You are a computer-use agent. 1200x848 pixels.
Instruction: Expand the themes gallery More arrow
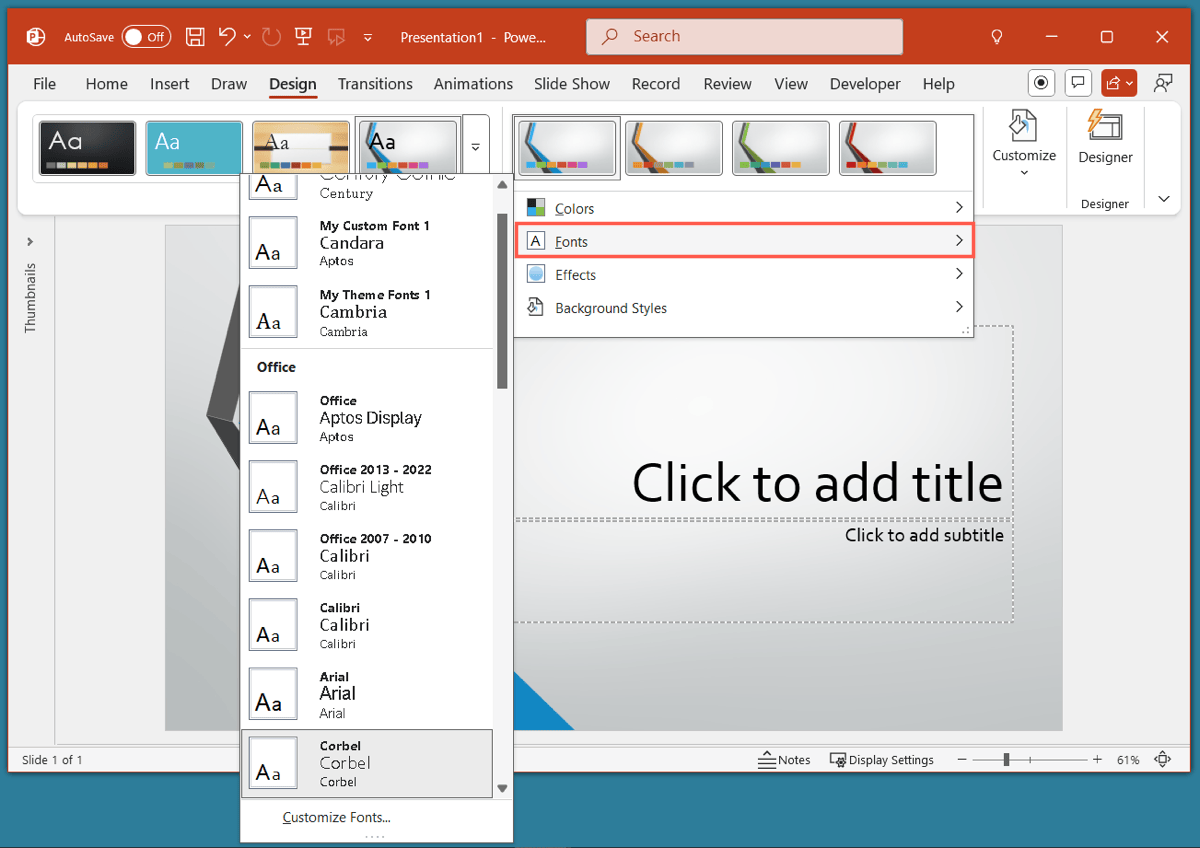(x=476, y=146)
